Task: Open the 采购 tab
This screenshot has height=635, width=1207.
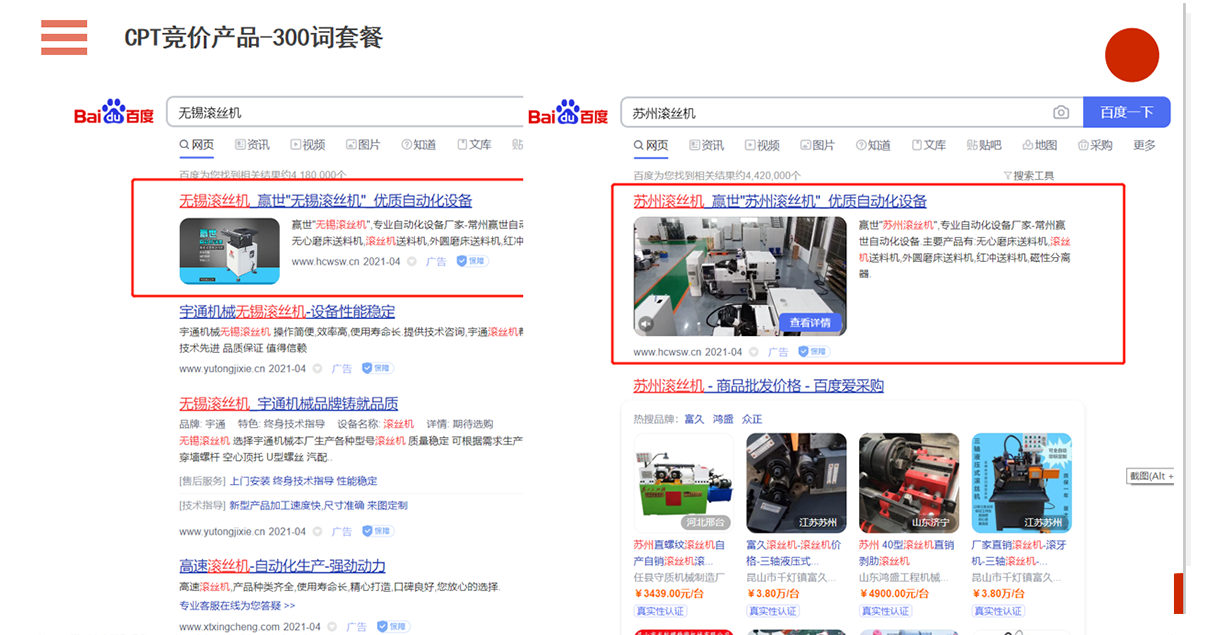Action: (x=1094, y=145)
